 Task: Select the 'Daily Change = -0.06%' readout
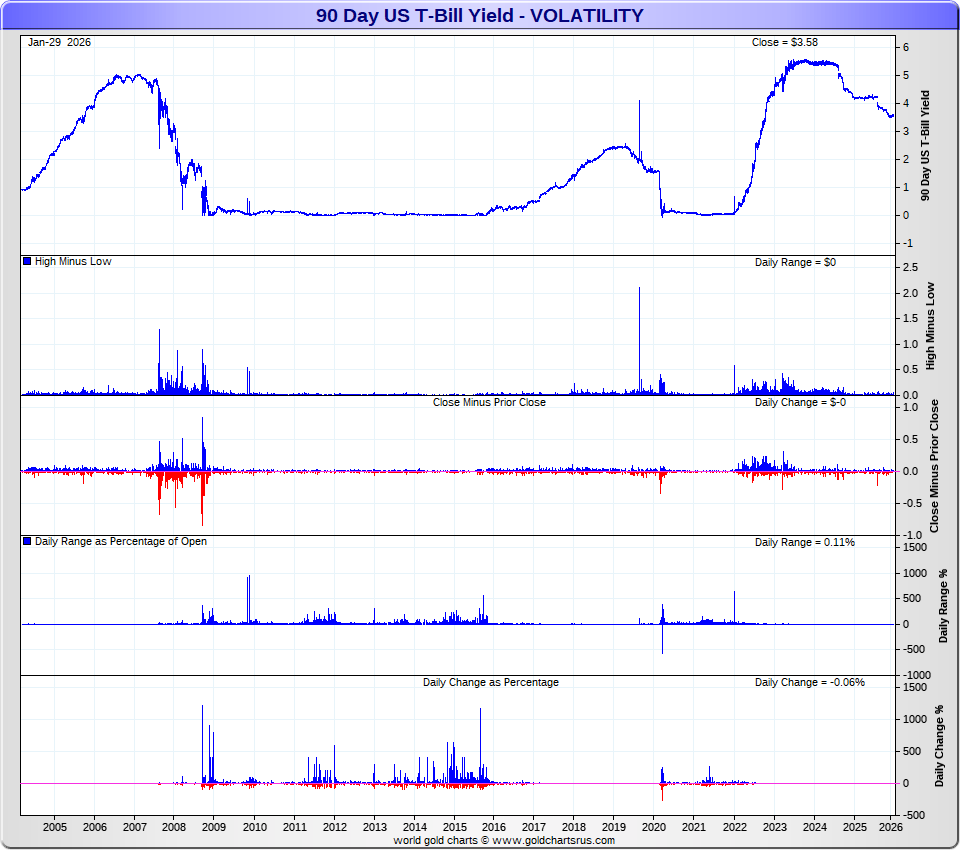(x=809, y=682)
